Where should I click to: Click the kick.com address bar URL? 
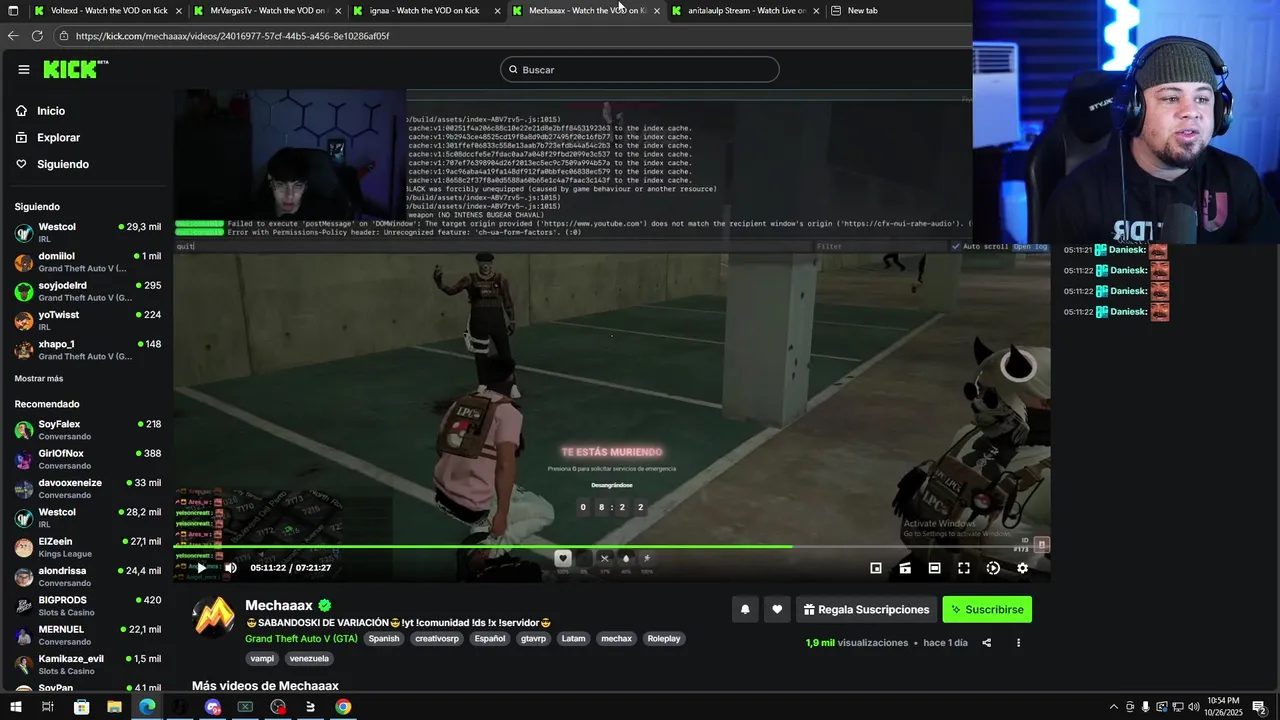click(x=232, y=36)
